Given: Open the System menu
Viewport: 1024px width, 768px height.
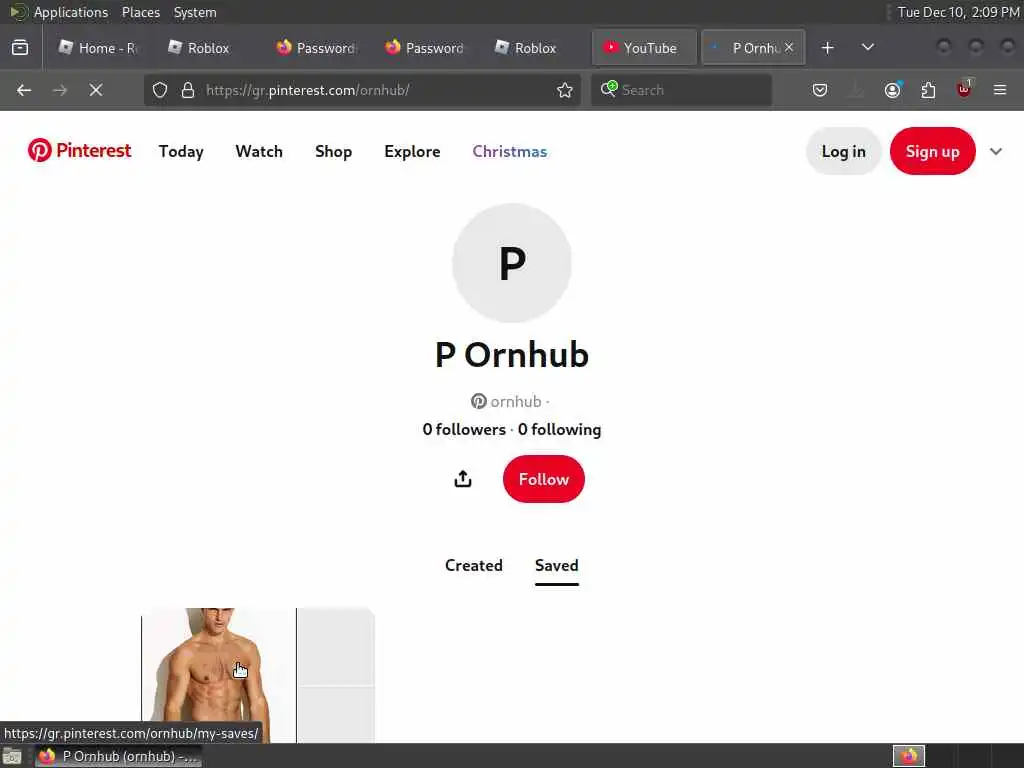Looking at the screenshot, I should (195, 12).
